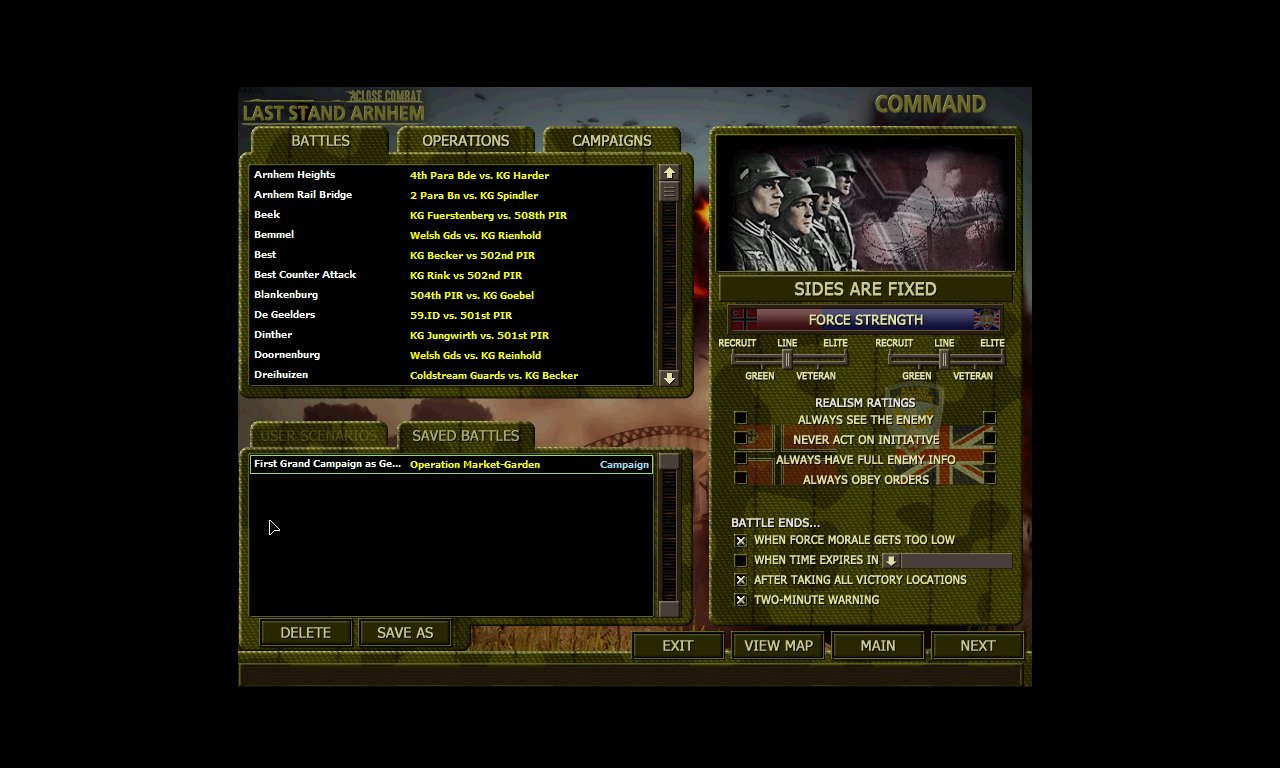Click the saved battles list scrollbar track

click(669, 535)
